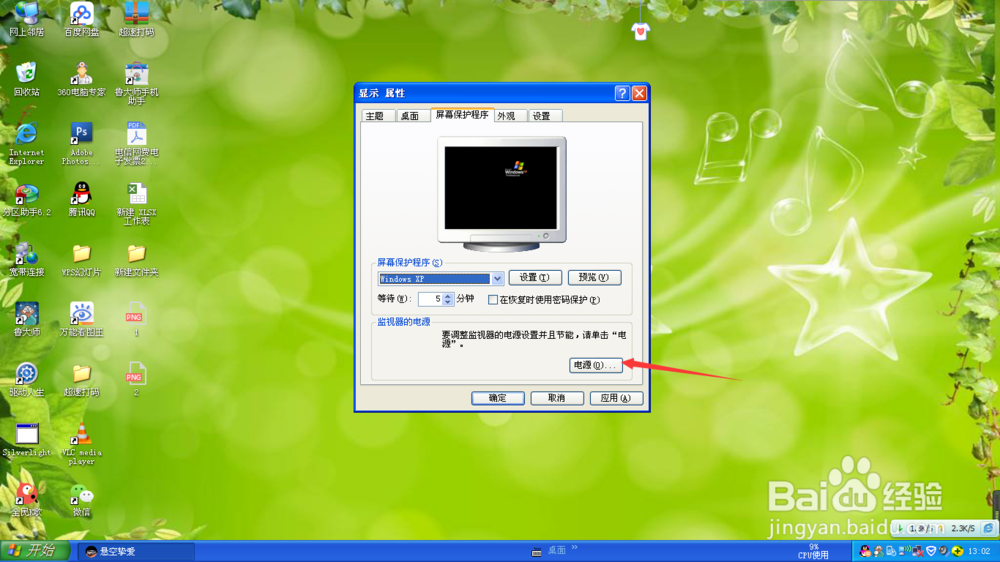
Task: Open the 百度网盘 desktop shortcut
Action: click(82, 19)
